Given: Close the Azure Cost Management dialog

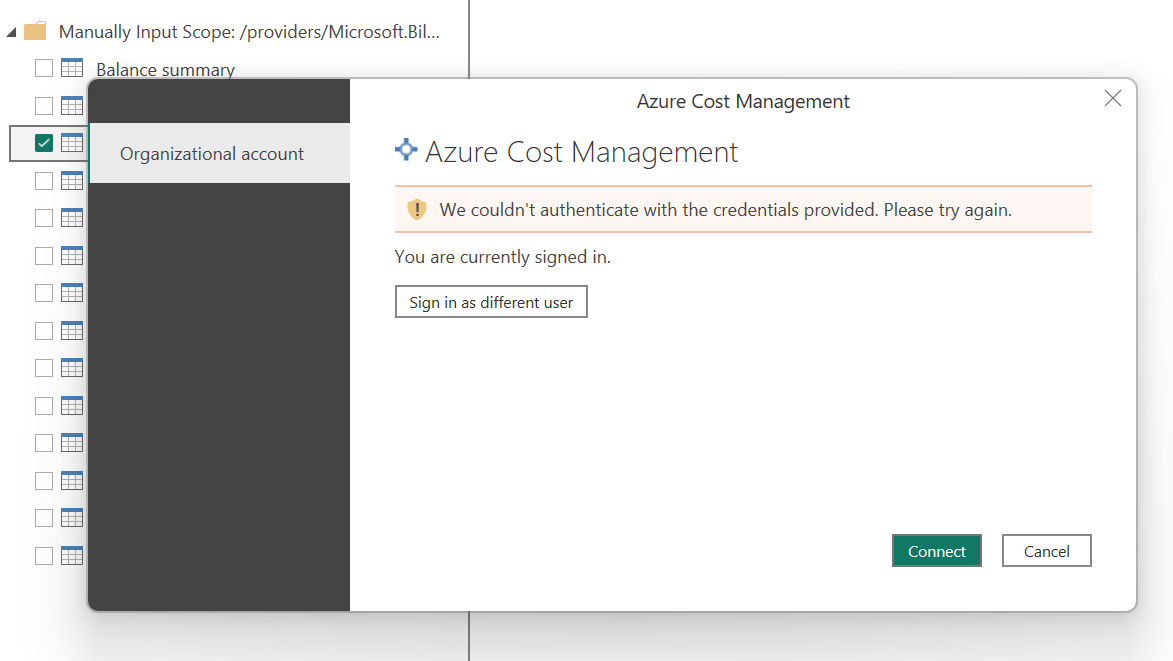Looking at the screenshot, I should 1112,98.
